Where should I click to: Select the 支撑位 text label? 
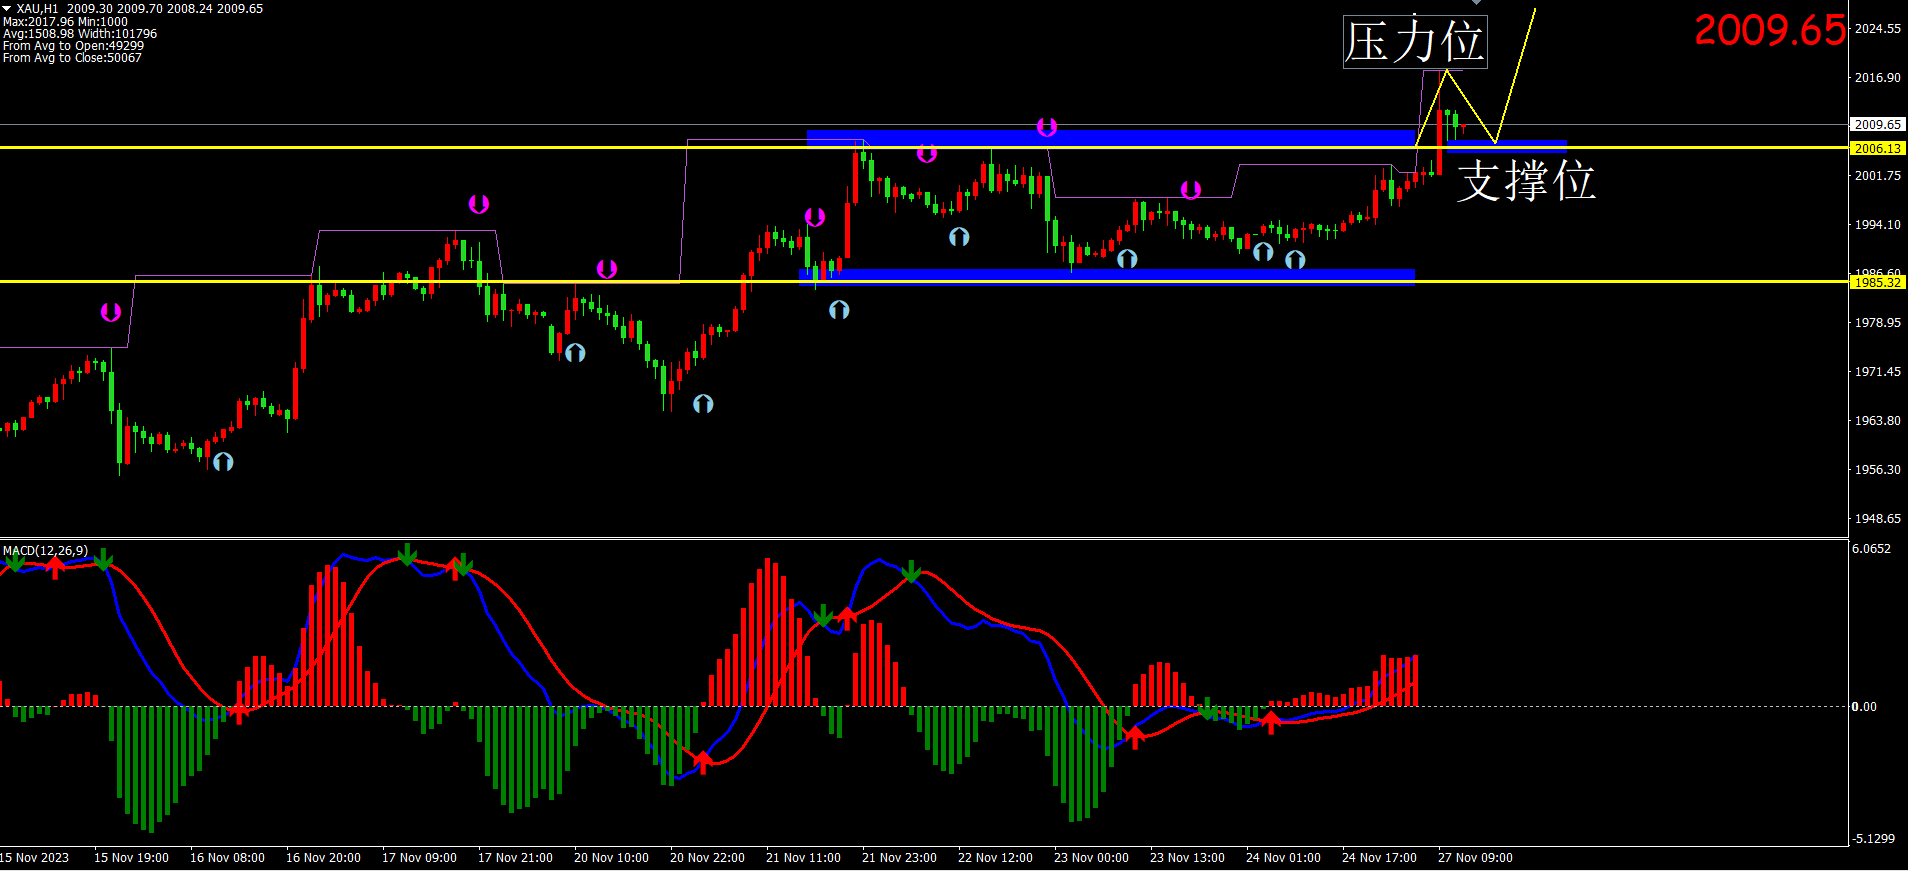[1525, 181]
